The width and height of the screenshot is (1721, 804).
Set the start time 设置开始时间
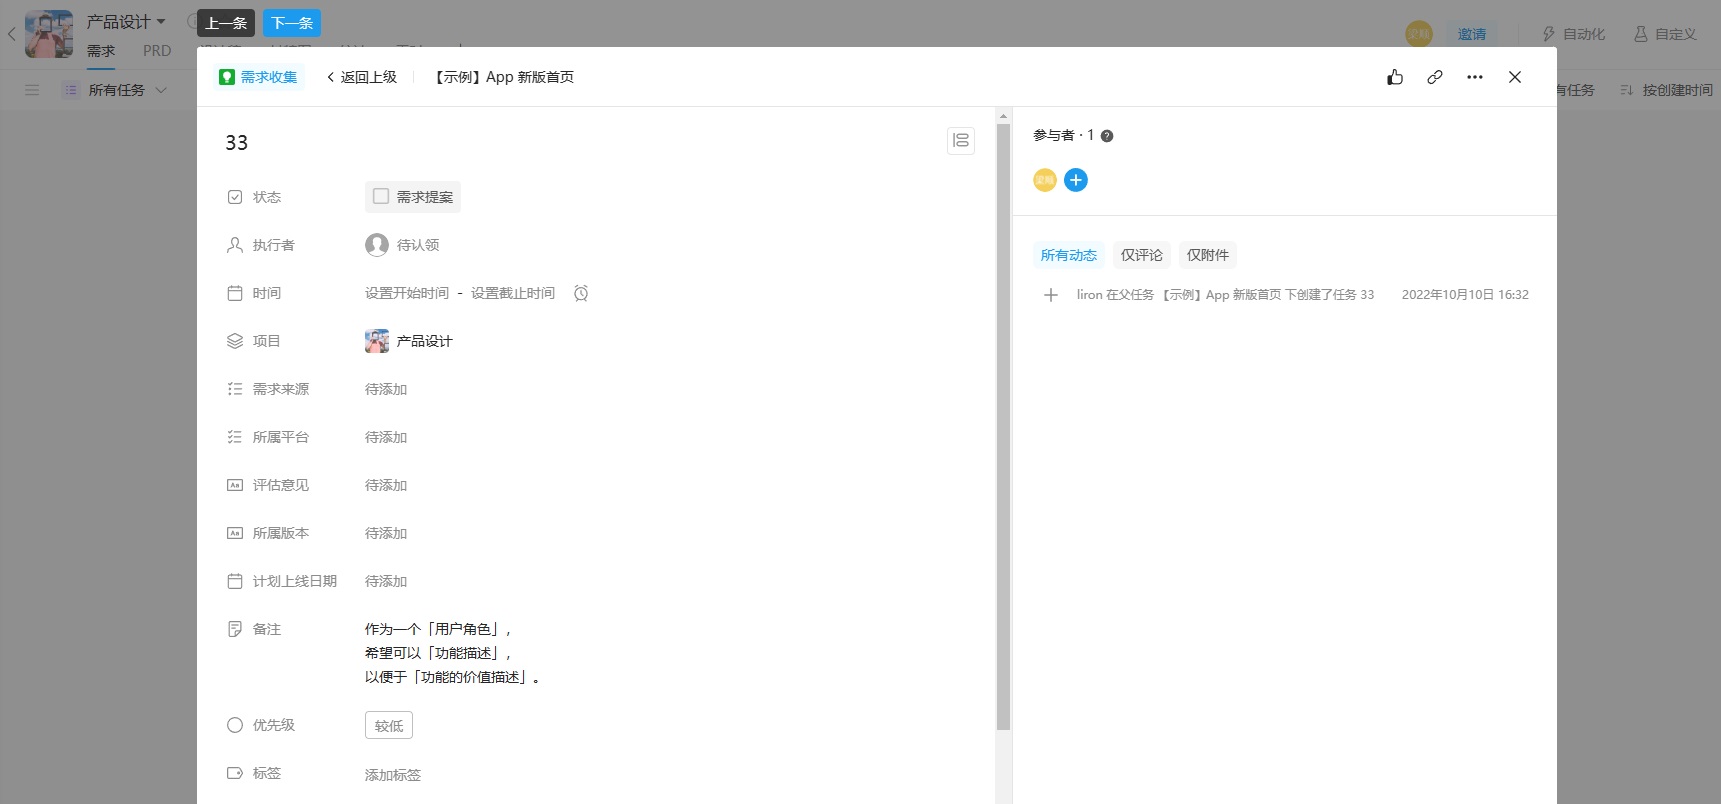(x=407, y=293)
